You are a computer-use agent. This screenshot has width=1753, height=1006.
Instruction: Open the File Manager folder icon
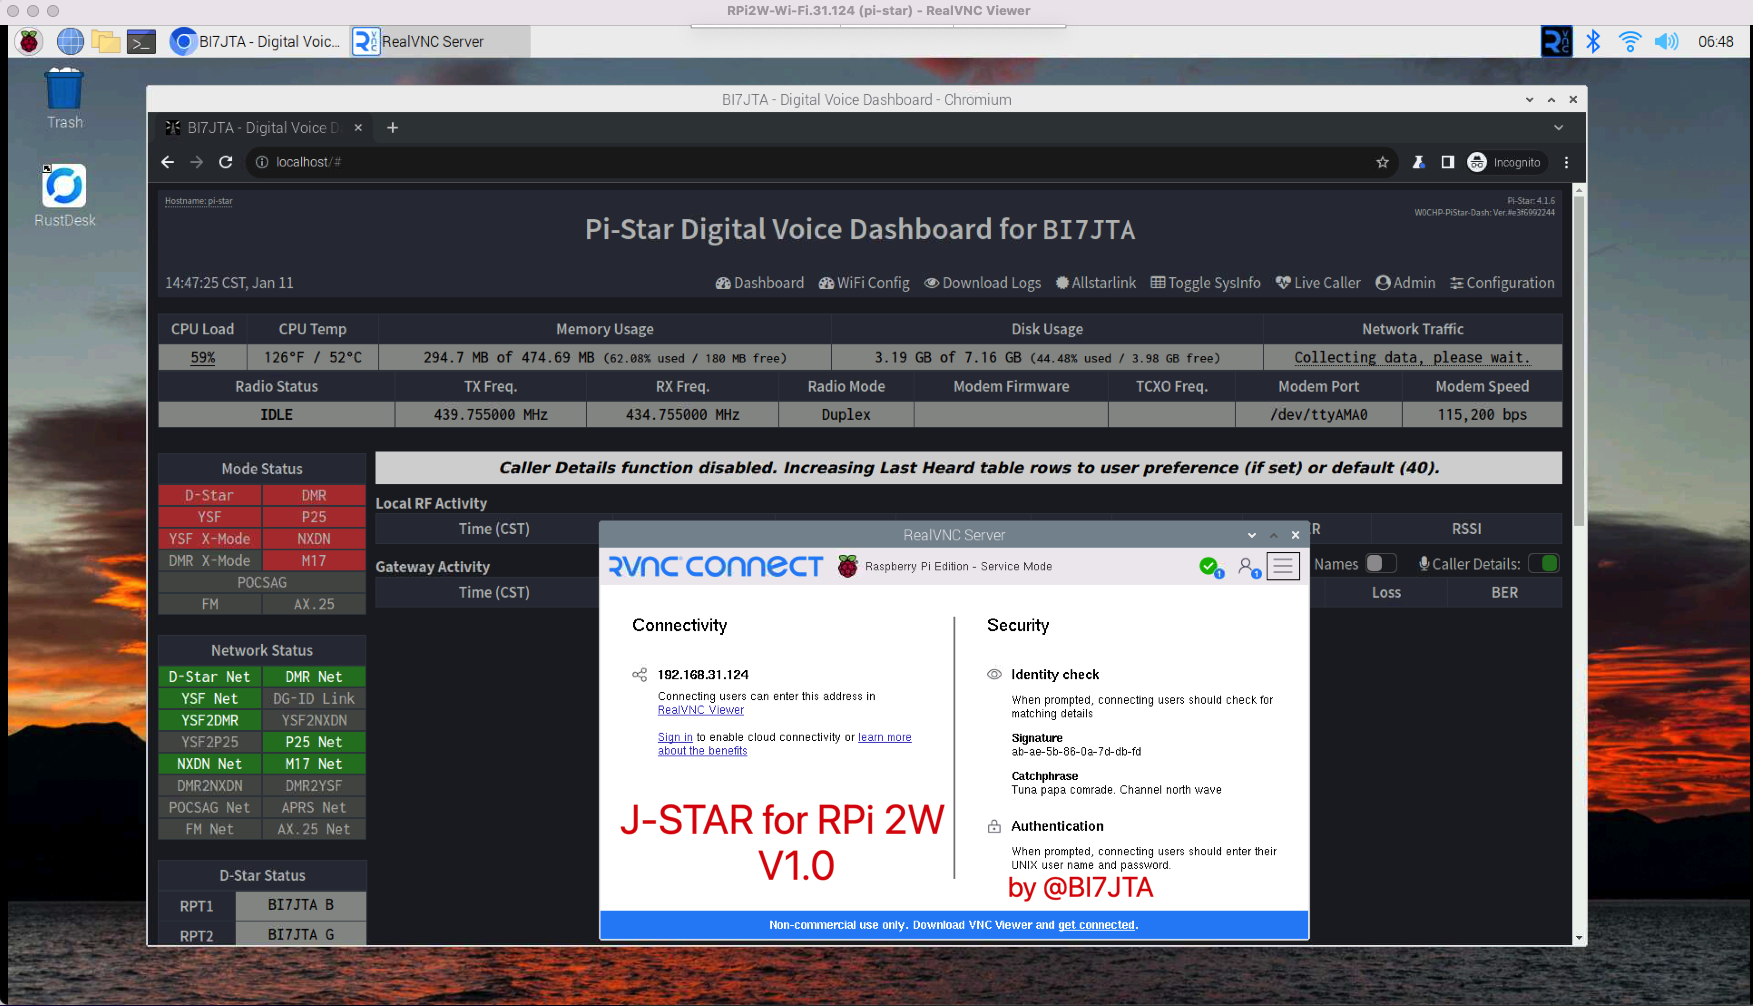(x=106, y=41)
